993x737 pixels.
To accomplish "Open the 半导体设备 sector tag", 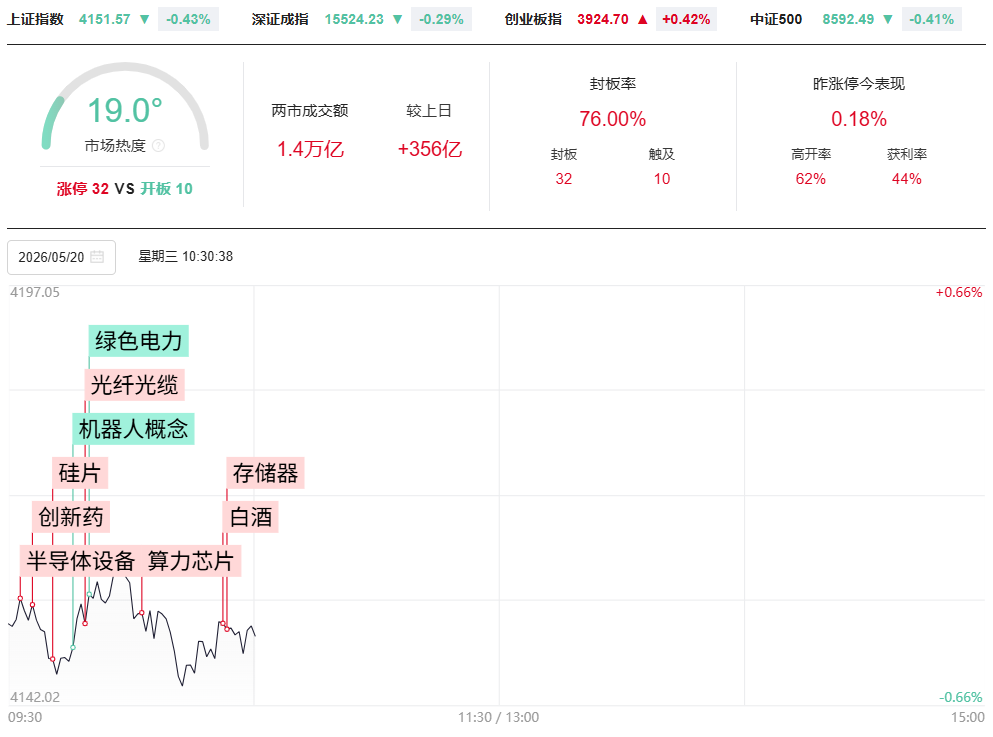I will [80, 561].
